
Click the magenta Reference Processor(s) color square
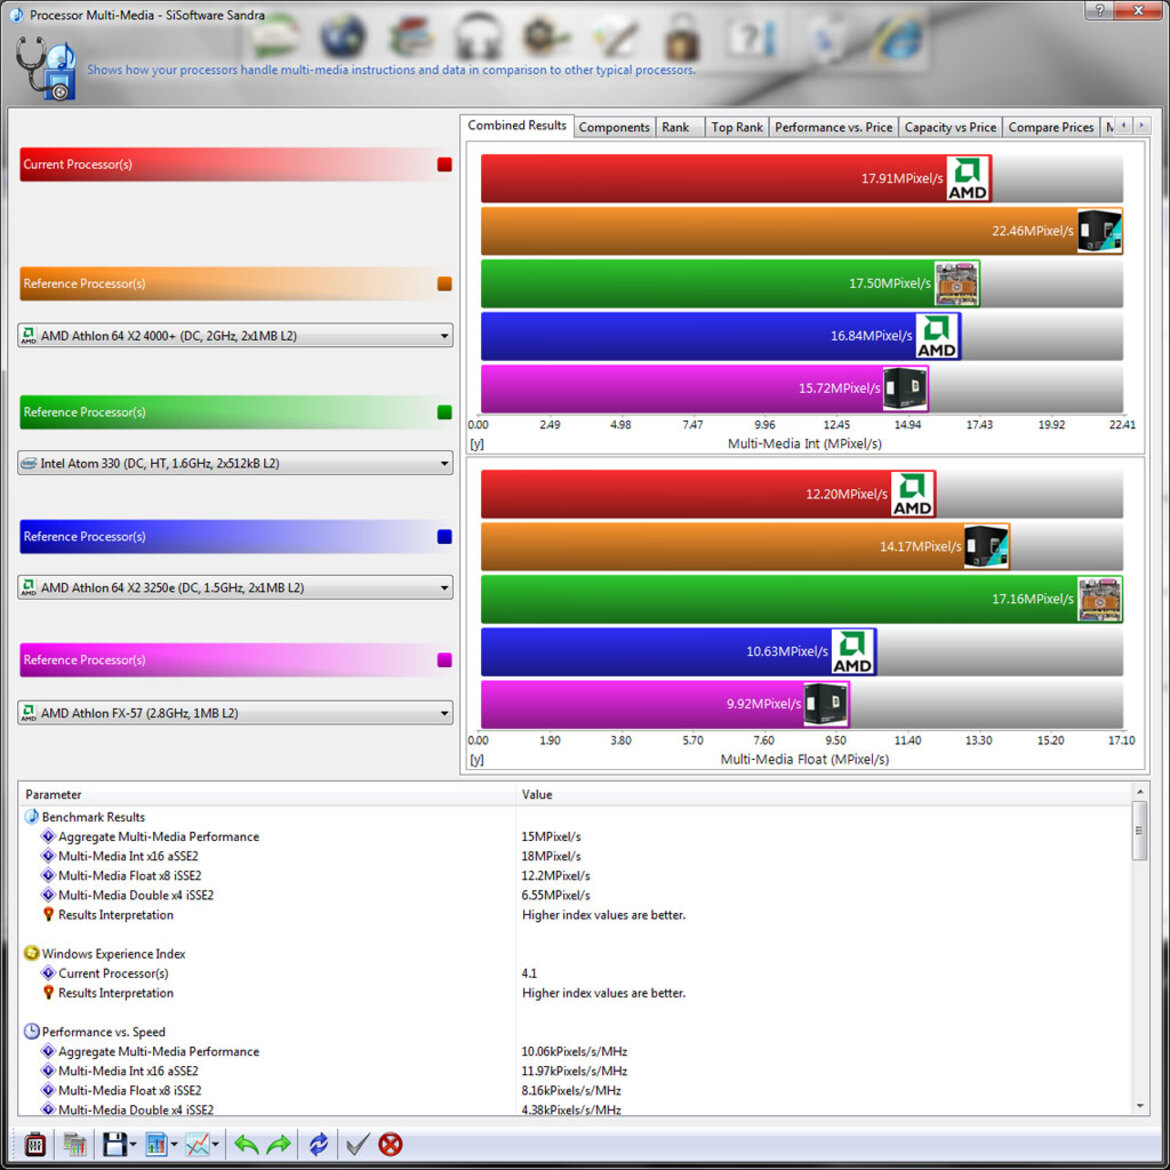coord(444,660)
